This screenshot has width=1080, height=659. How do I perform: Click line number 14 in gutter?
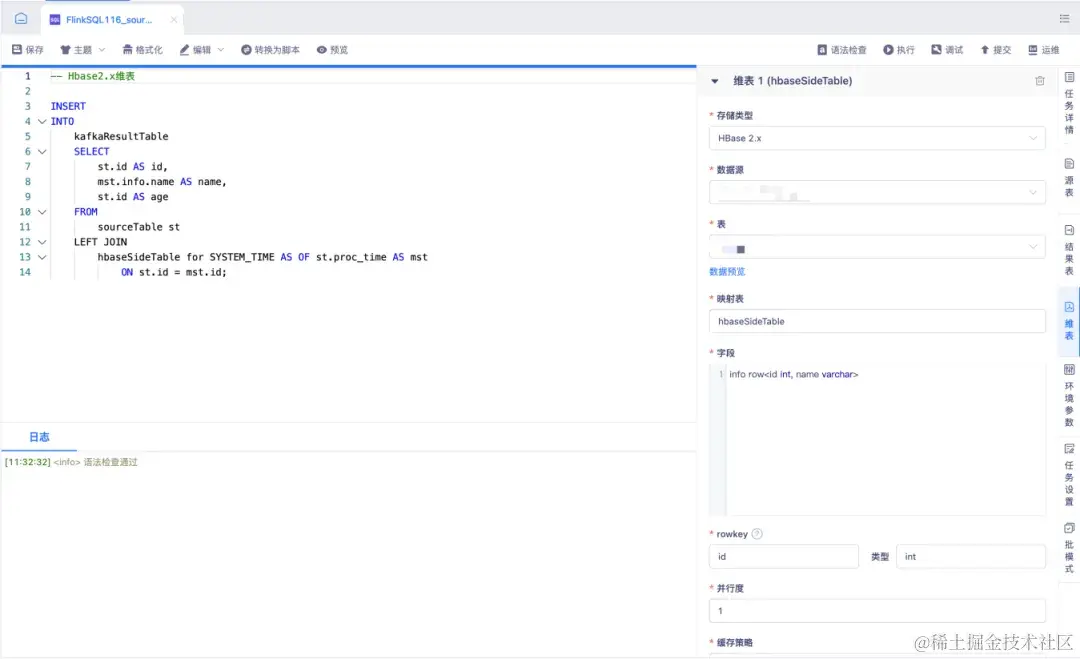pyautogui.click(x=25, y=272)
